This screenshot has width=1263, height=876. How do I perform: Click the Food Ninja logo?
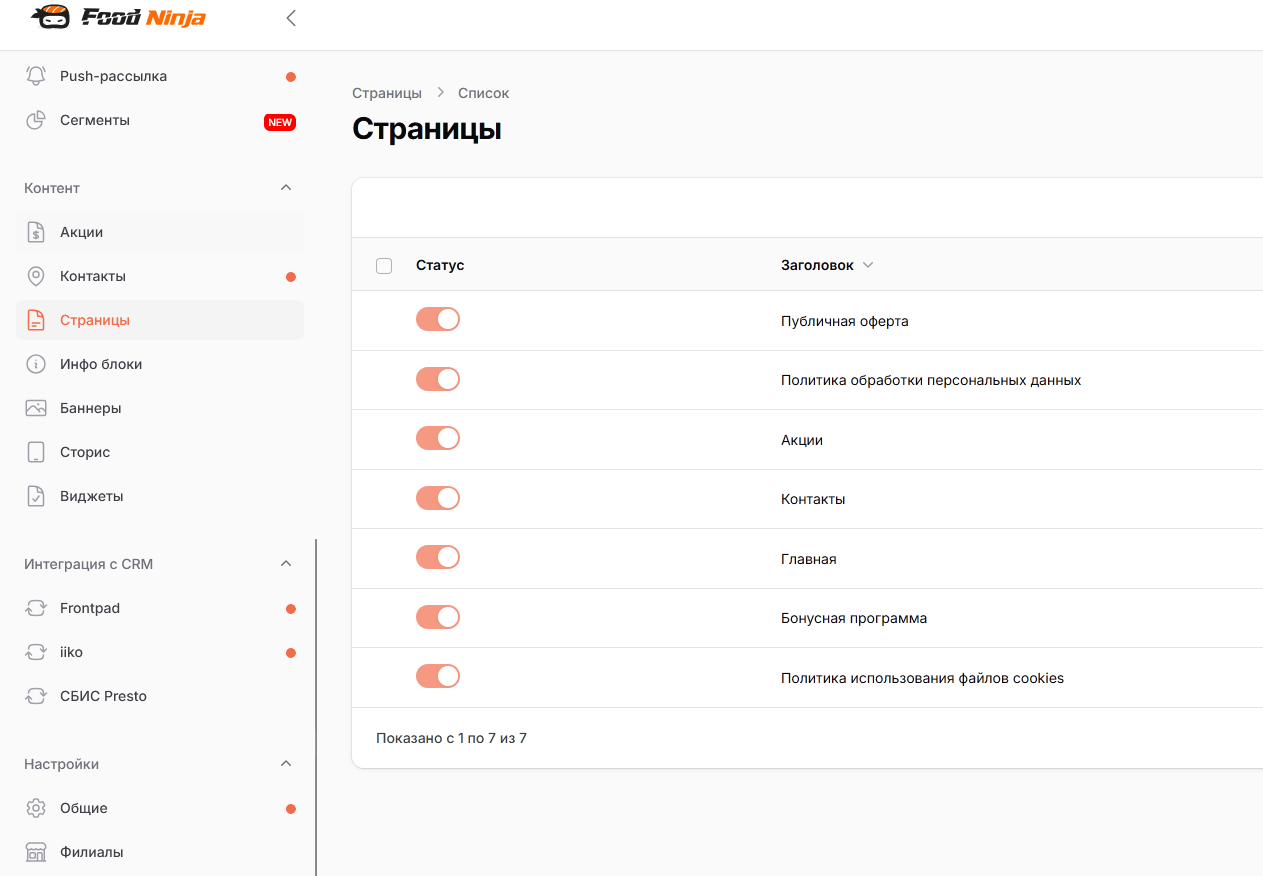click(118, 17)
